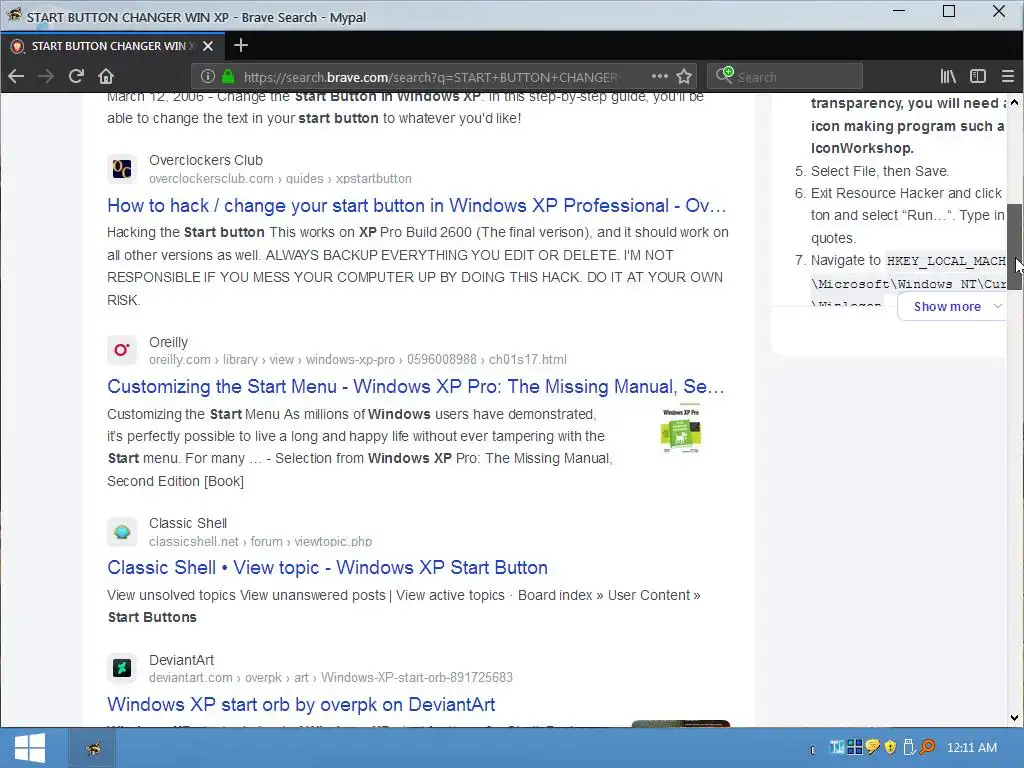Click the deviantart.com breadcrumb URL
This screenshot has height=768, width=1024.
[x=330, y=677]
